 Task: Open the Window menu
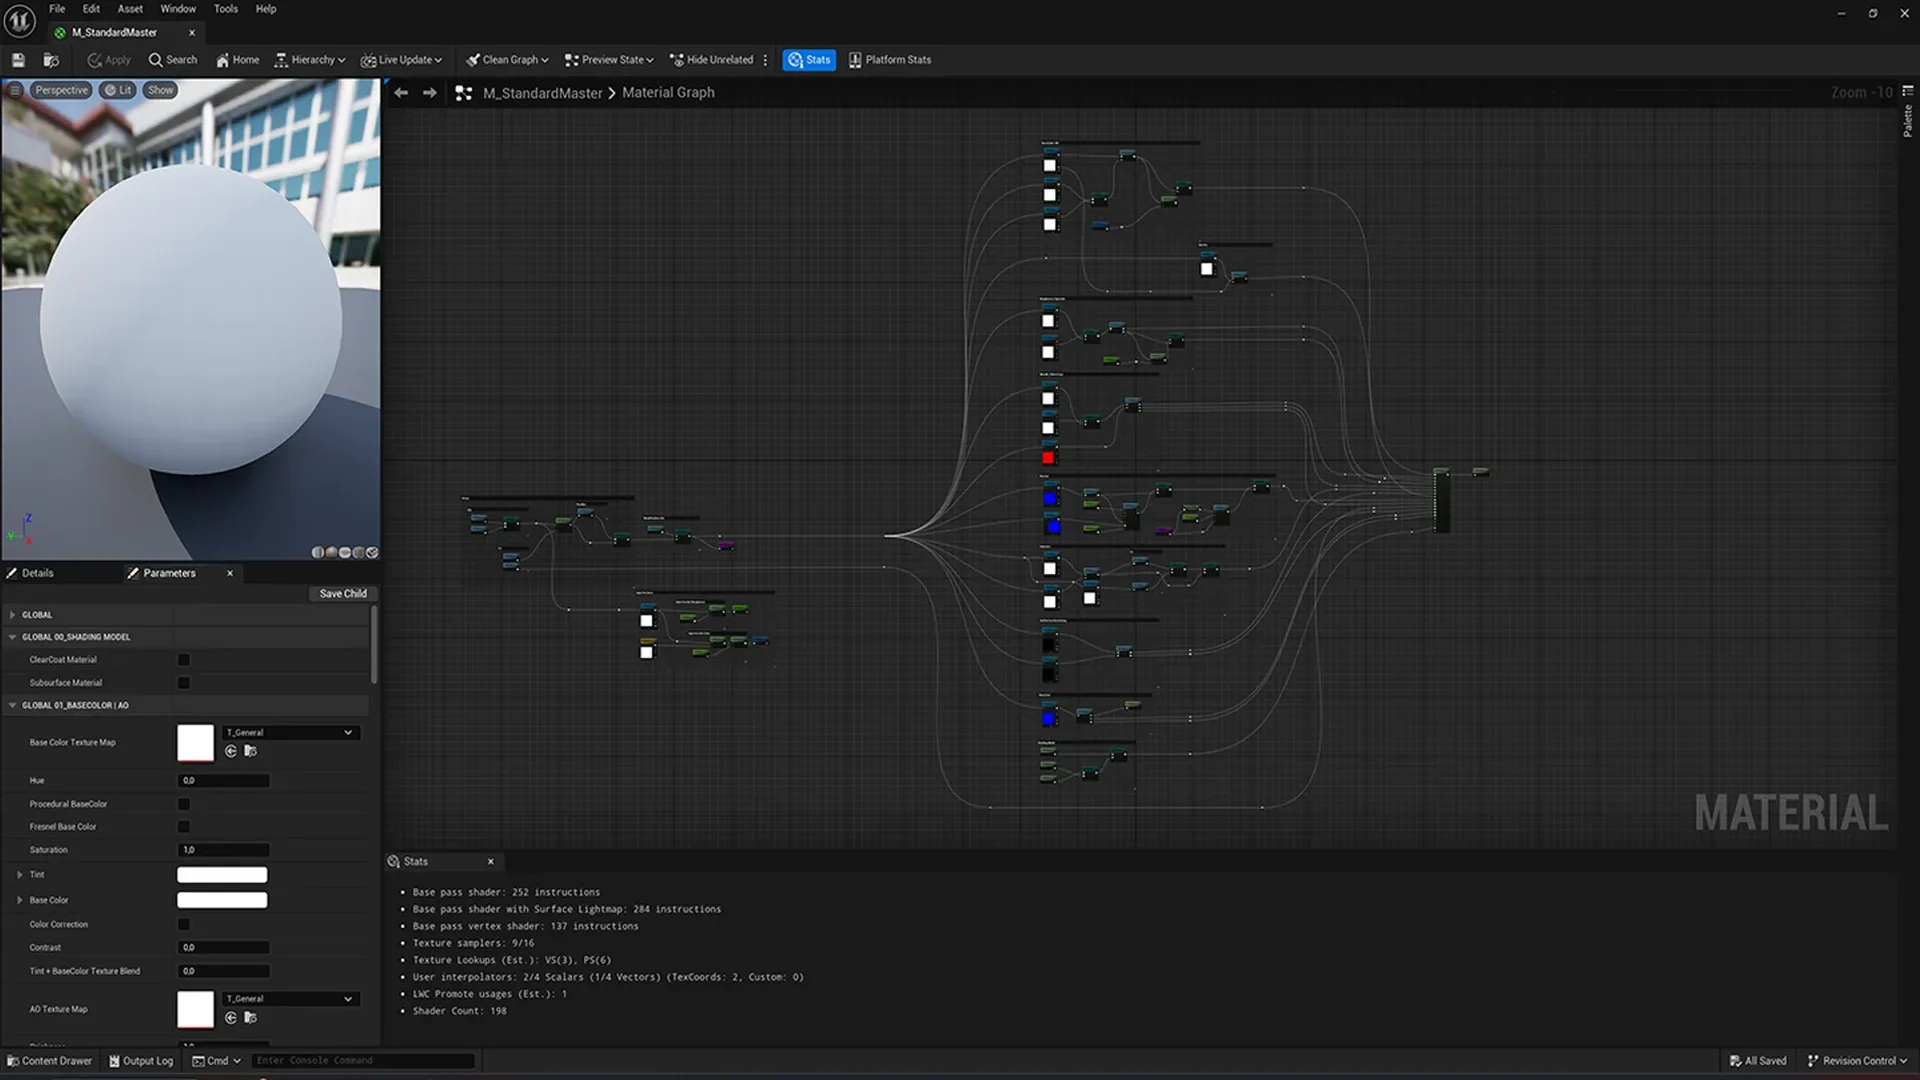point(177,8)
